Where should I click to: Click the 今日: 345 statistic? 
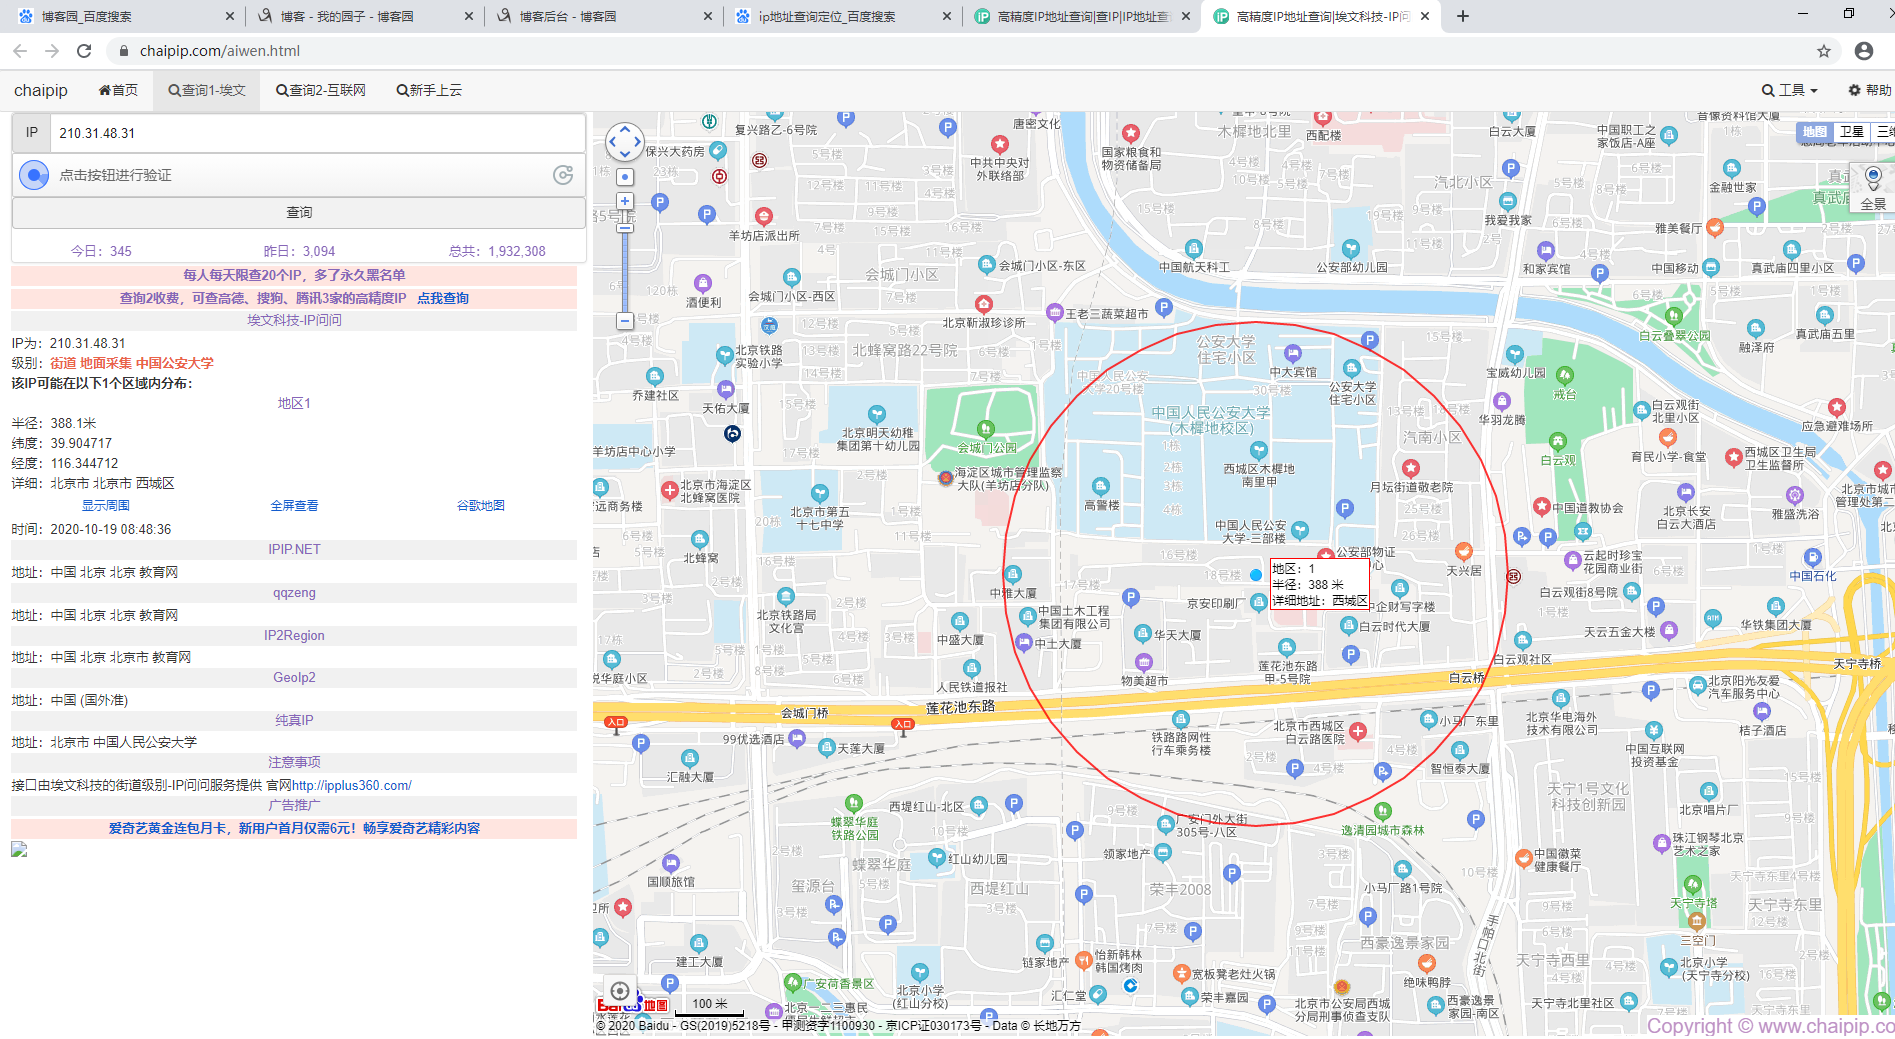point(101,251)
